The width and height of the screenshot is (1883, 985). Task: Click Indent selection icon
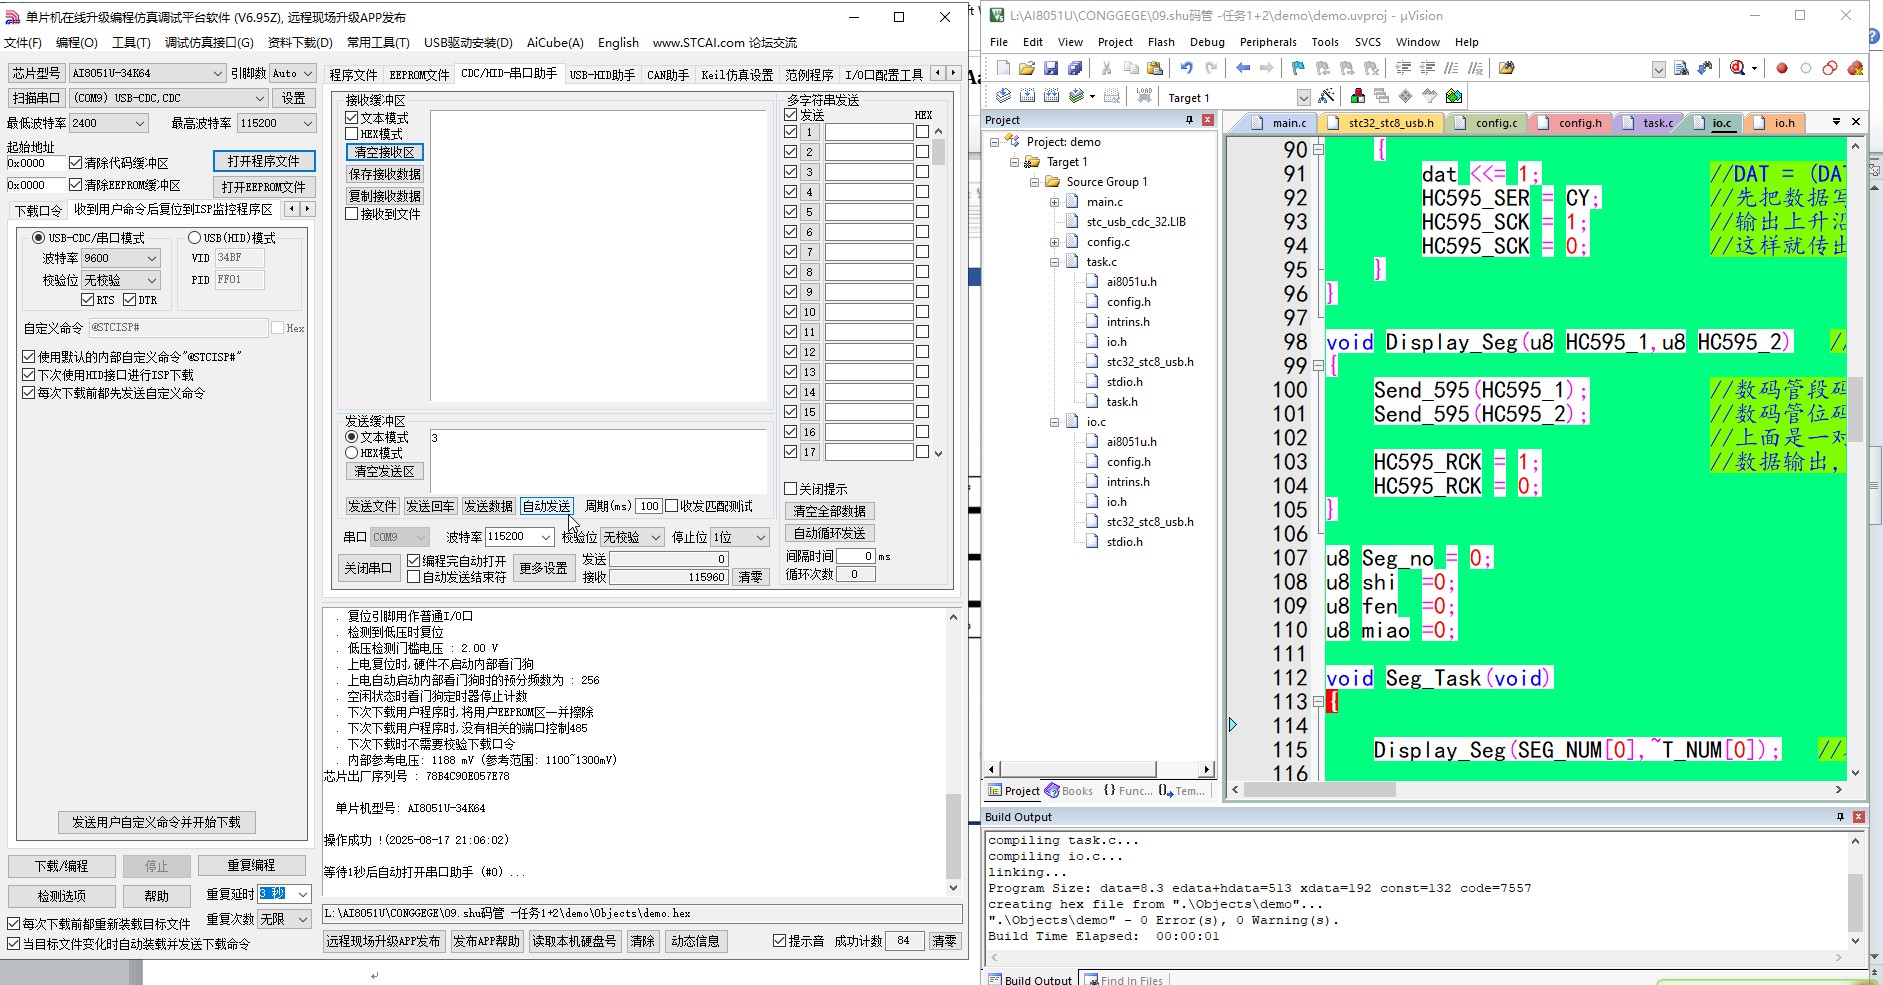pyautogui.click(x=1403, y=68)
